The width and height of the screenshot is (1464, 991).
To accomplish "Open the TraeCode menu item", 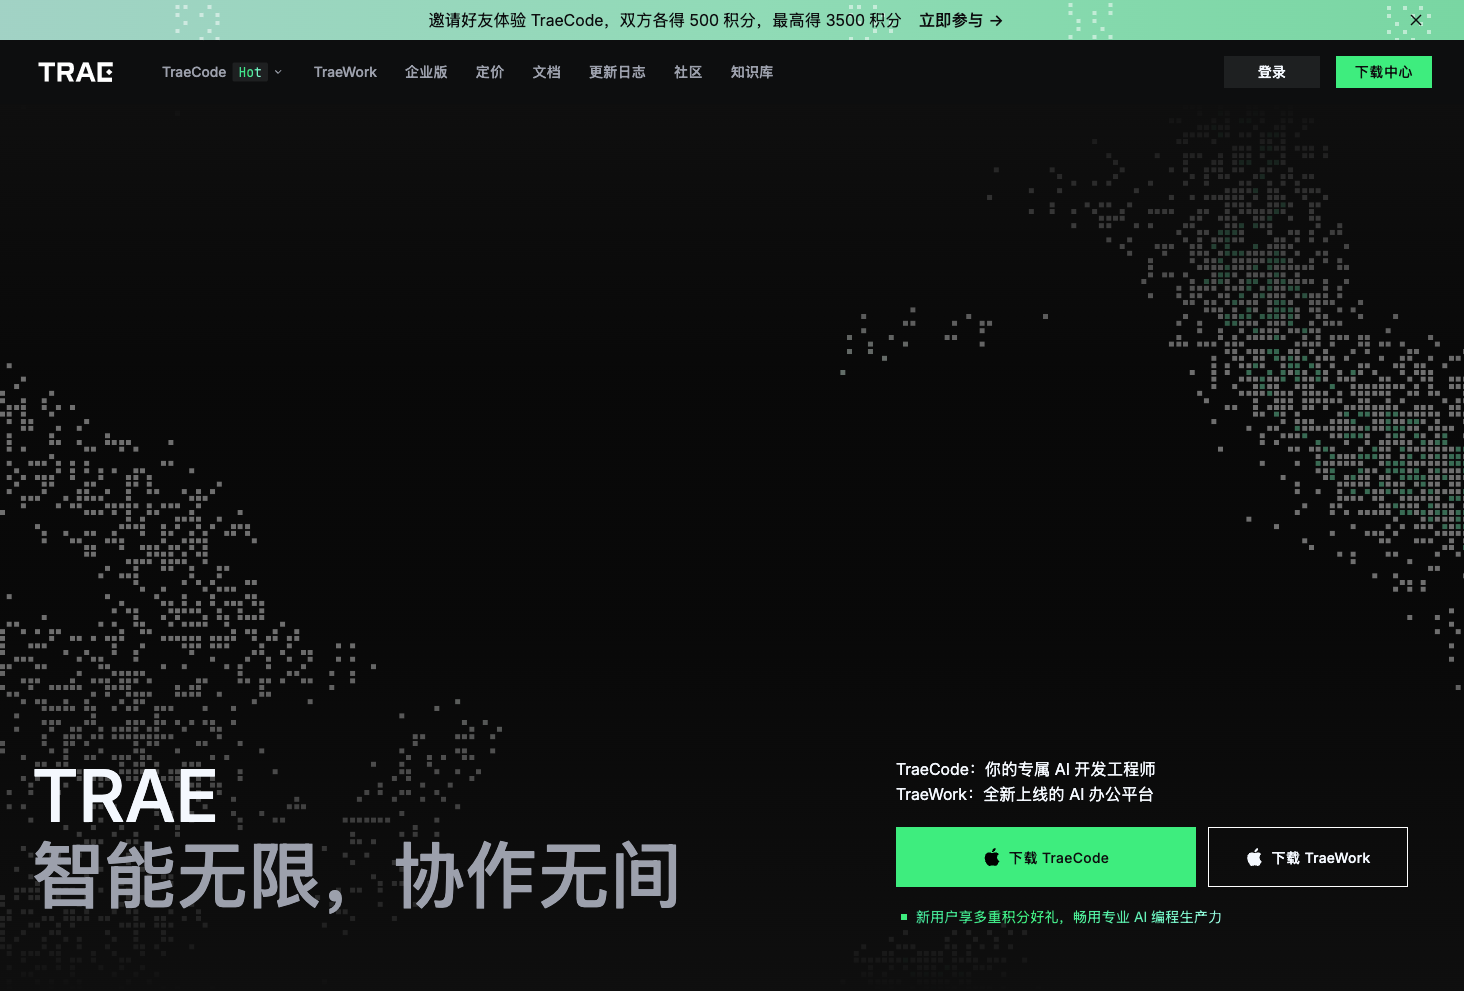I will click(x=194, y=72).
